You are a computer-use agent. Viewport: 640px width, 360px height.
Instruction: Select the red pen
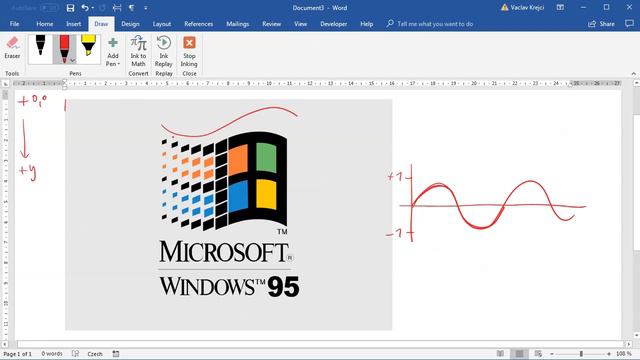pos(64,49)
